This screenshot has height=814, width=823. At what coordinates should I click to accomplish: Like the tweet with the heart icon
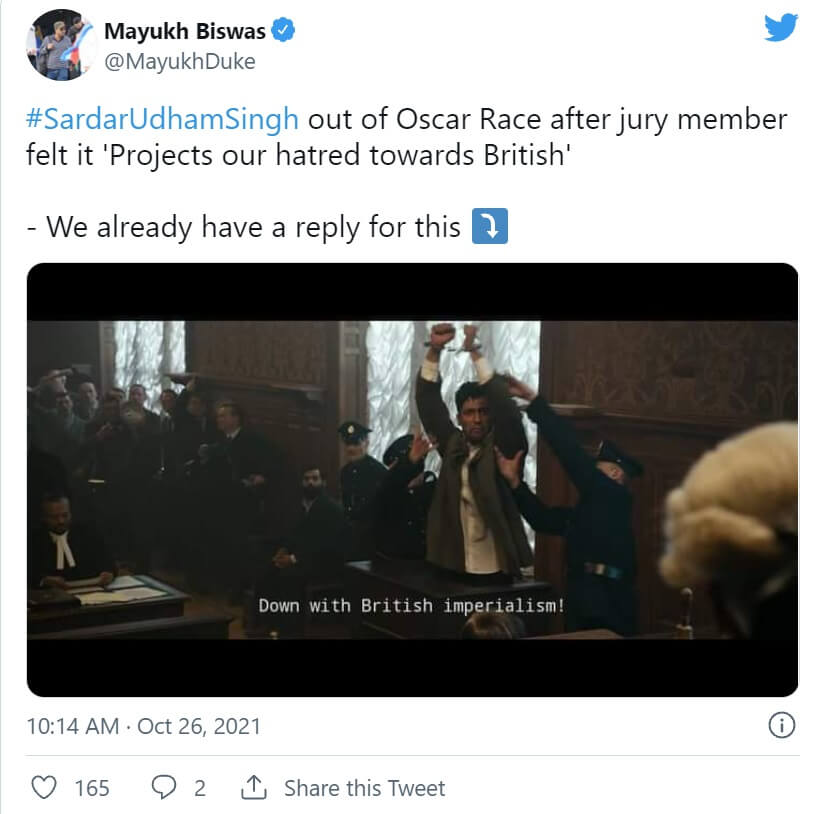pos(43,787)
